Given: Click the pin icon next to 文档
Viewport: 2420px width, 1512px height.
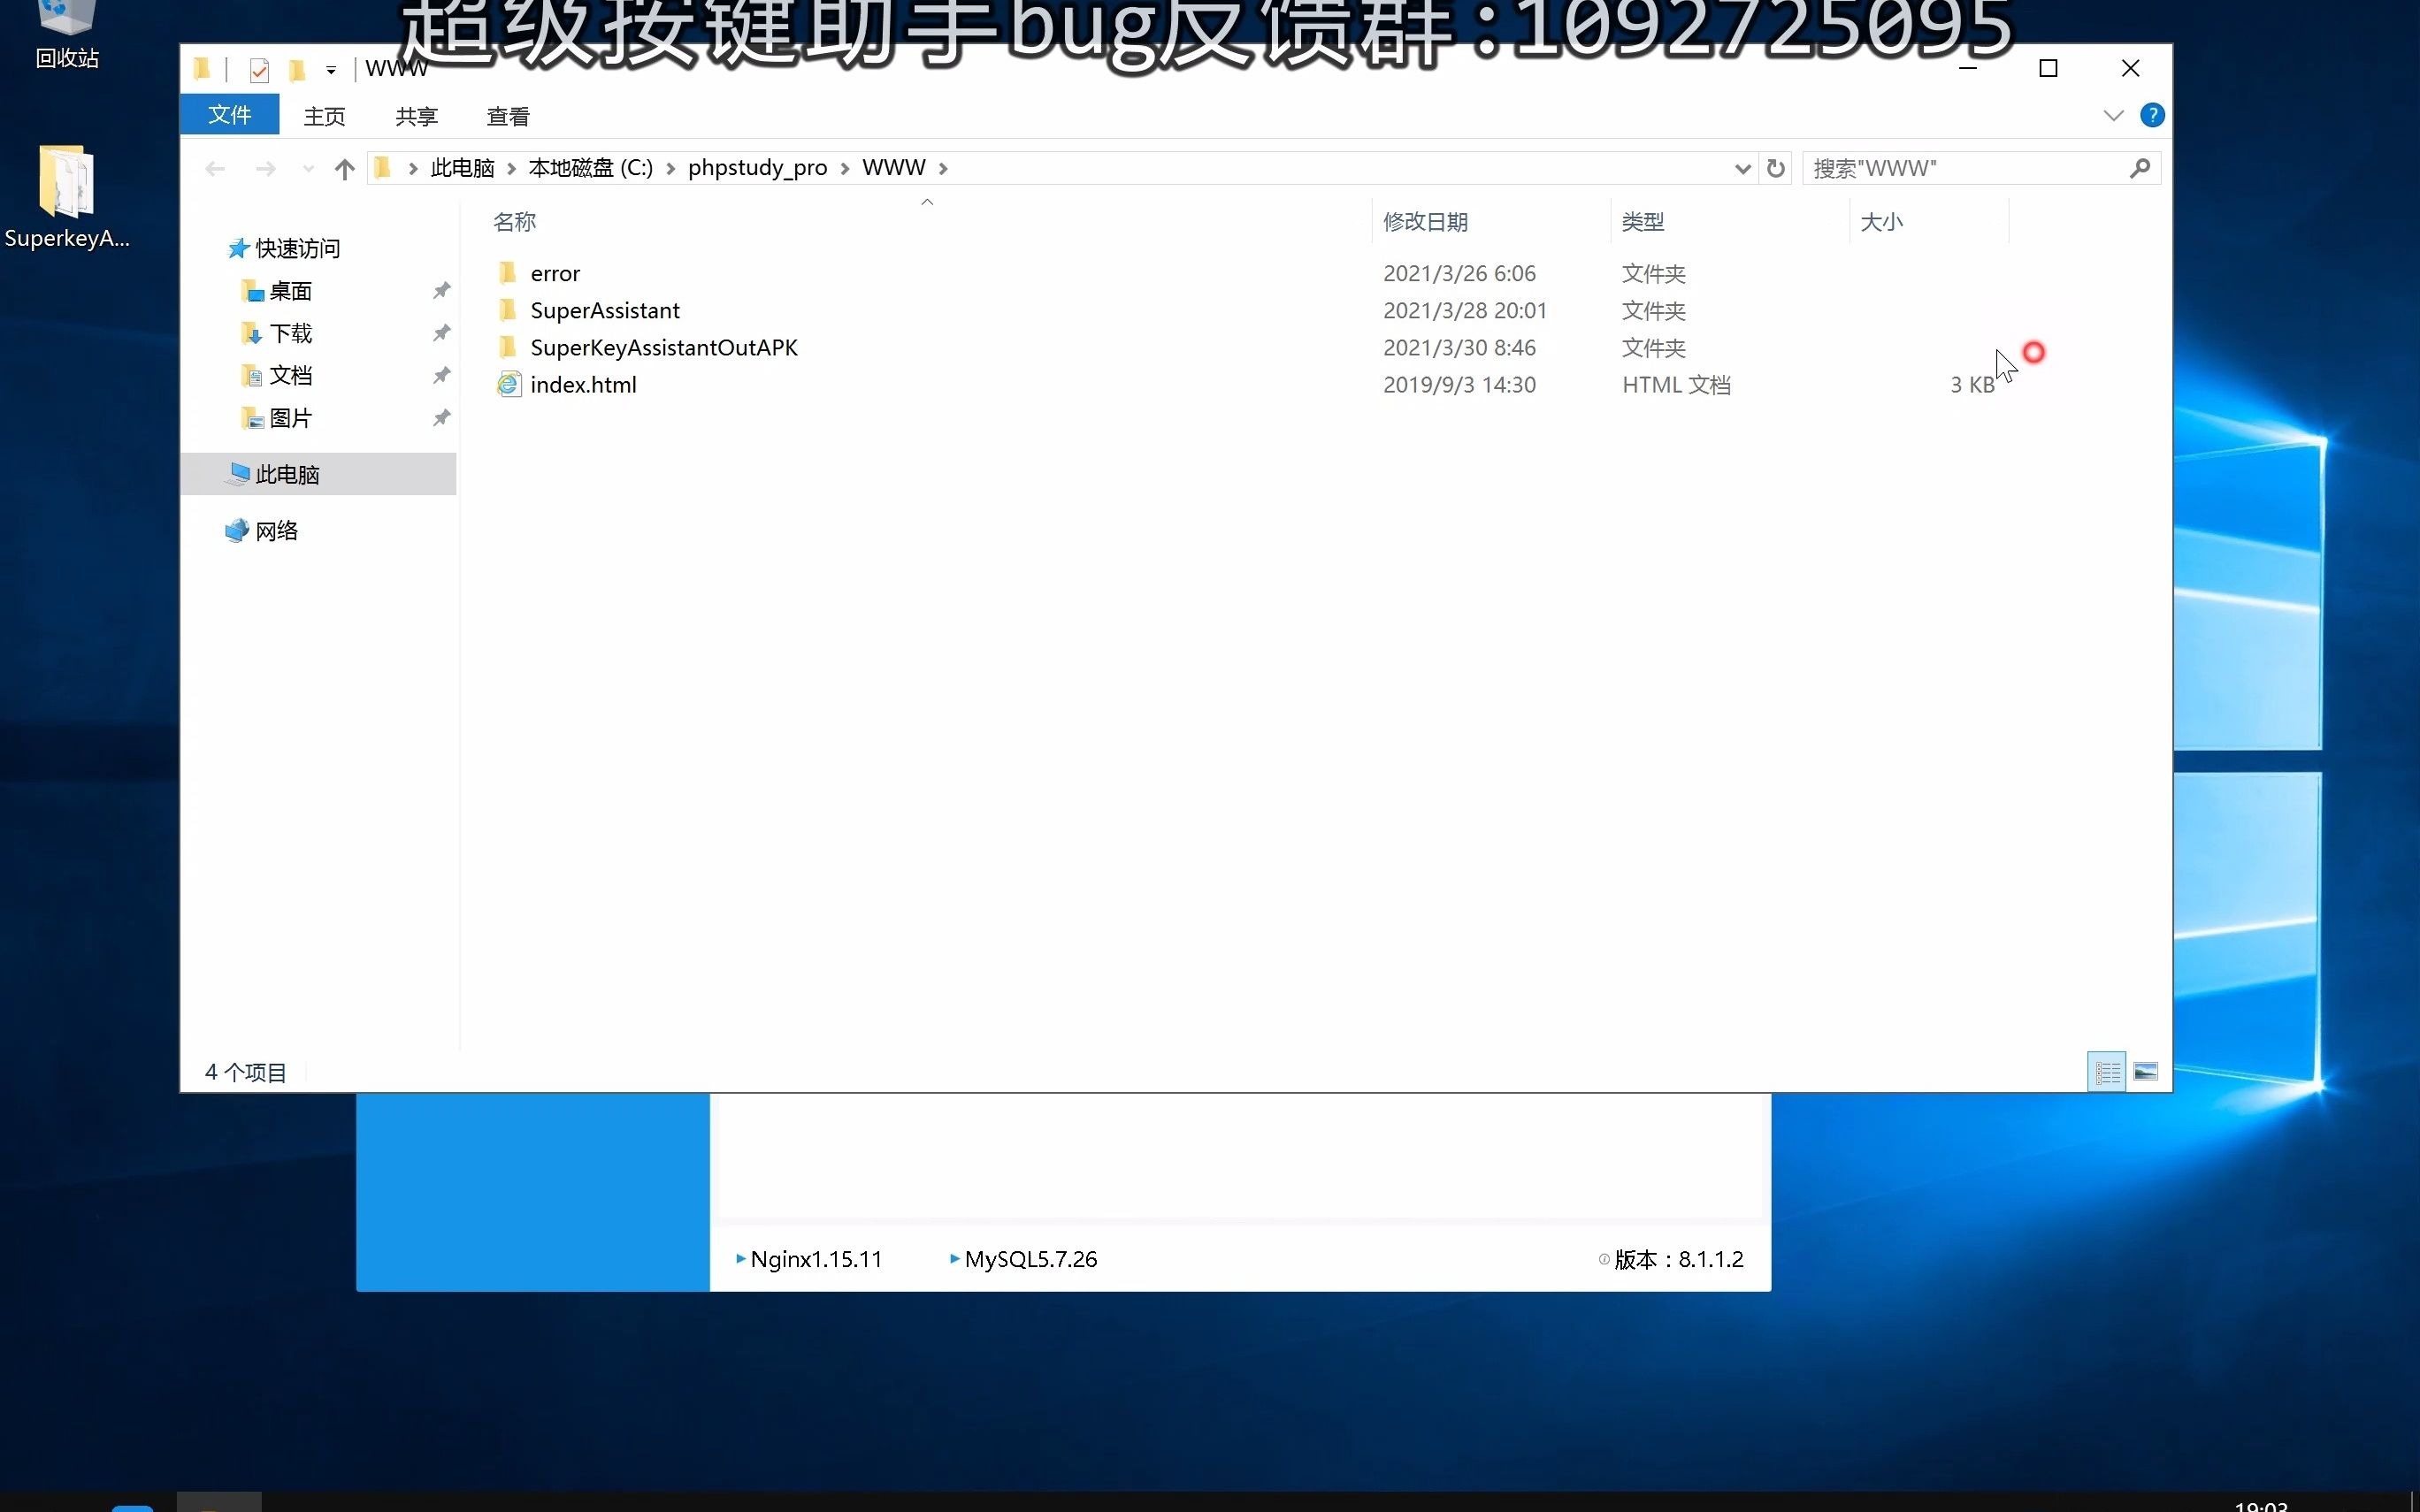Looking at the screenshot, I should (441, 375).
